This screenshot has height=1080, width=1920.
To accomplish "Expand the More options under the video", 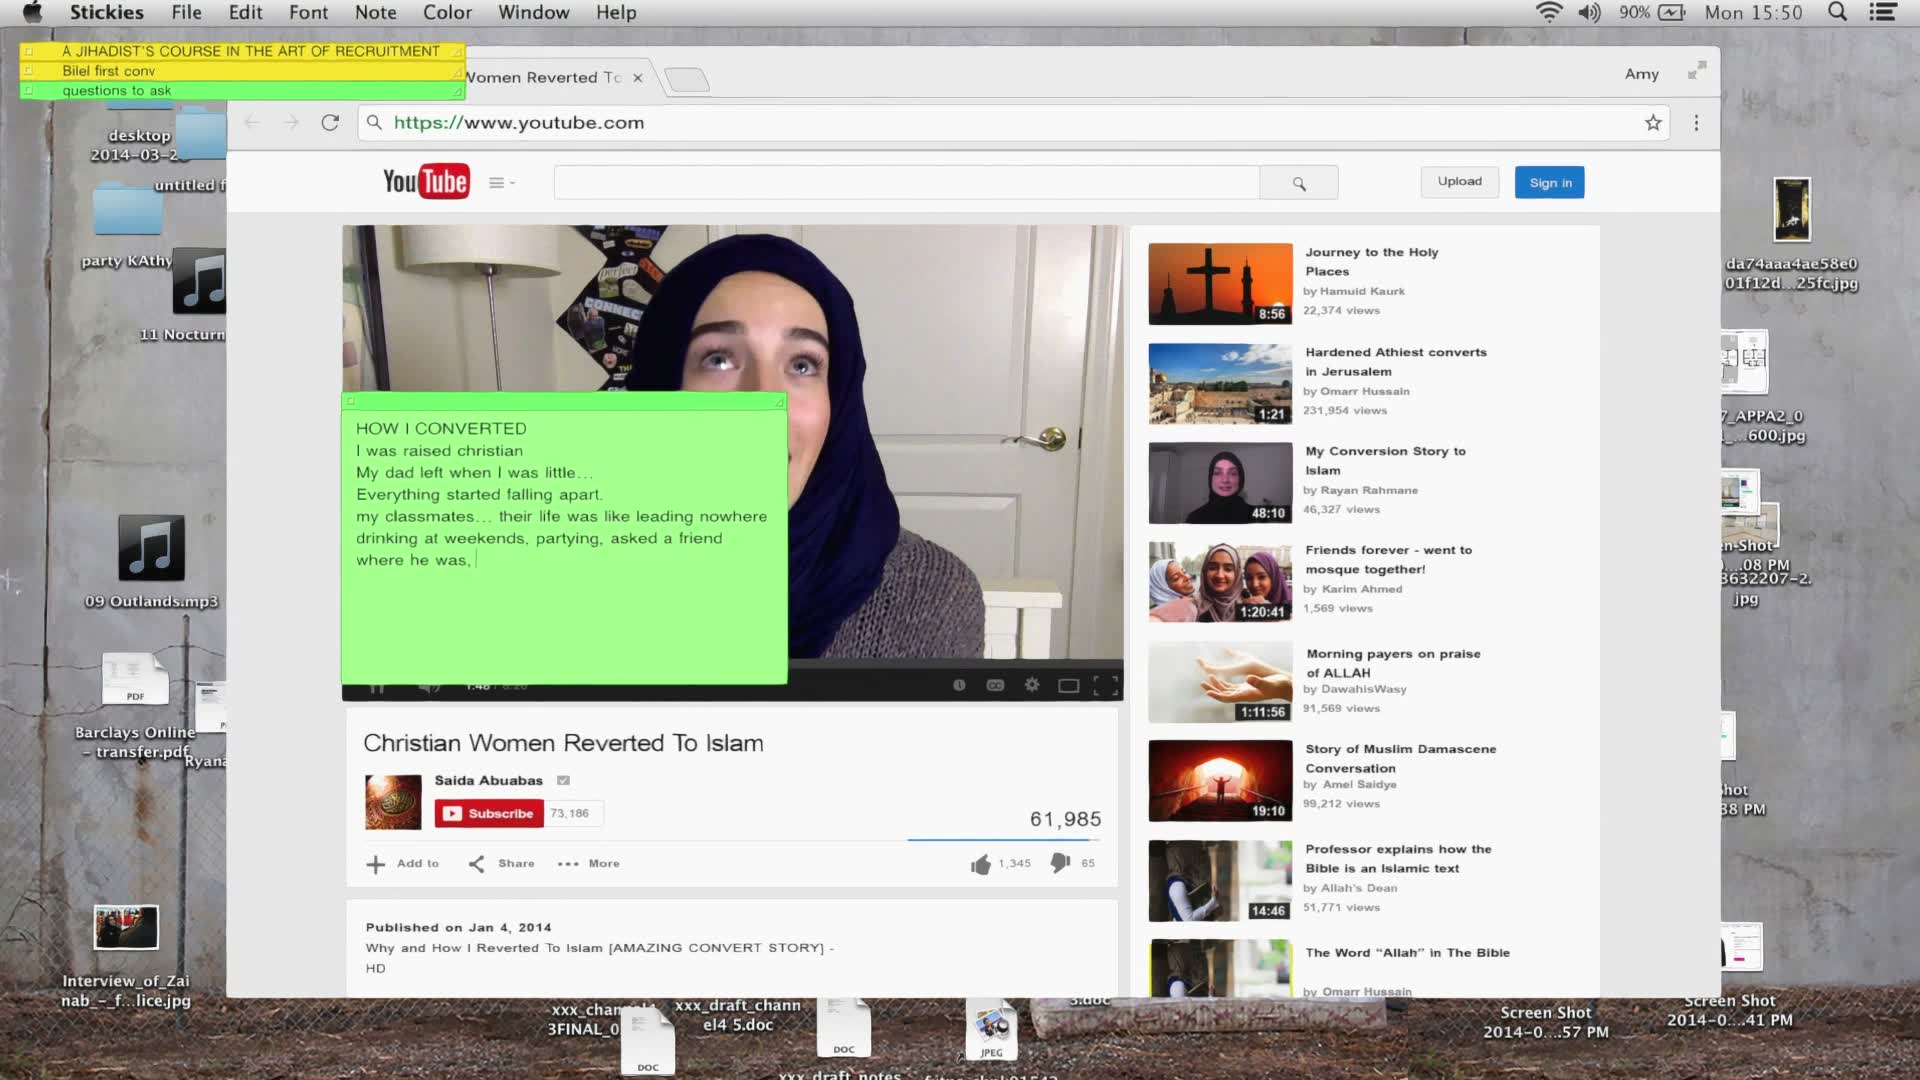I will pyautogui.click(x=589, y=864).
